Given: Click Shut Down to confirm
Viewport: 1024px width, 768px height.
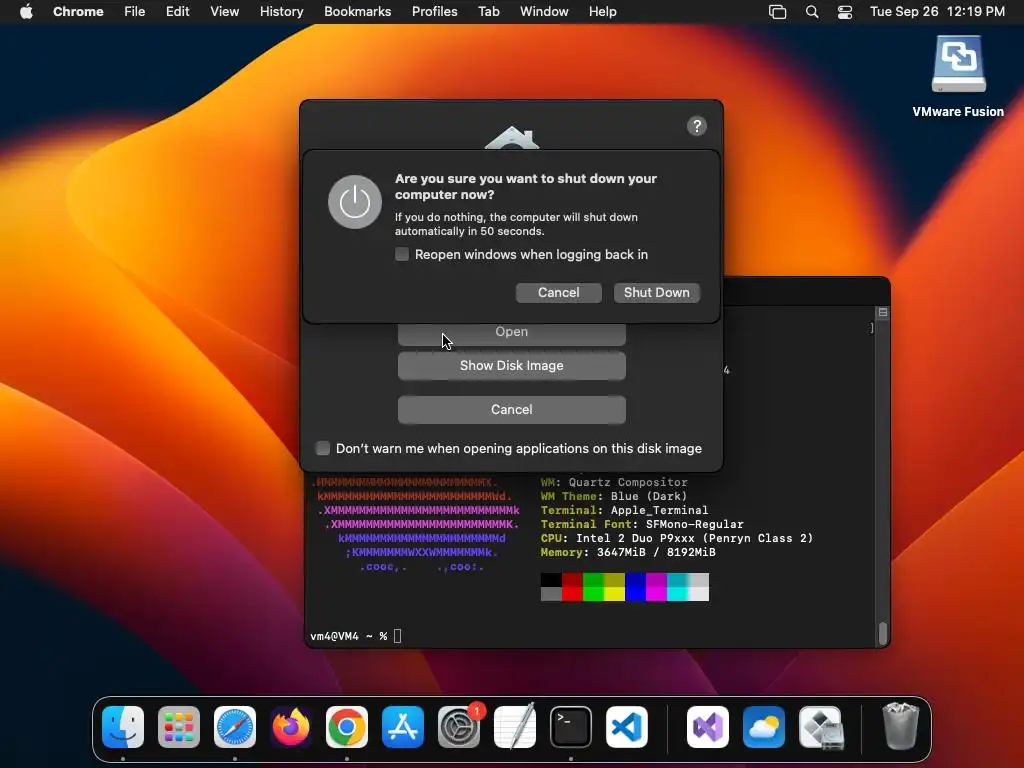Looking at the screenshot, I should point(656,293).
